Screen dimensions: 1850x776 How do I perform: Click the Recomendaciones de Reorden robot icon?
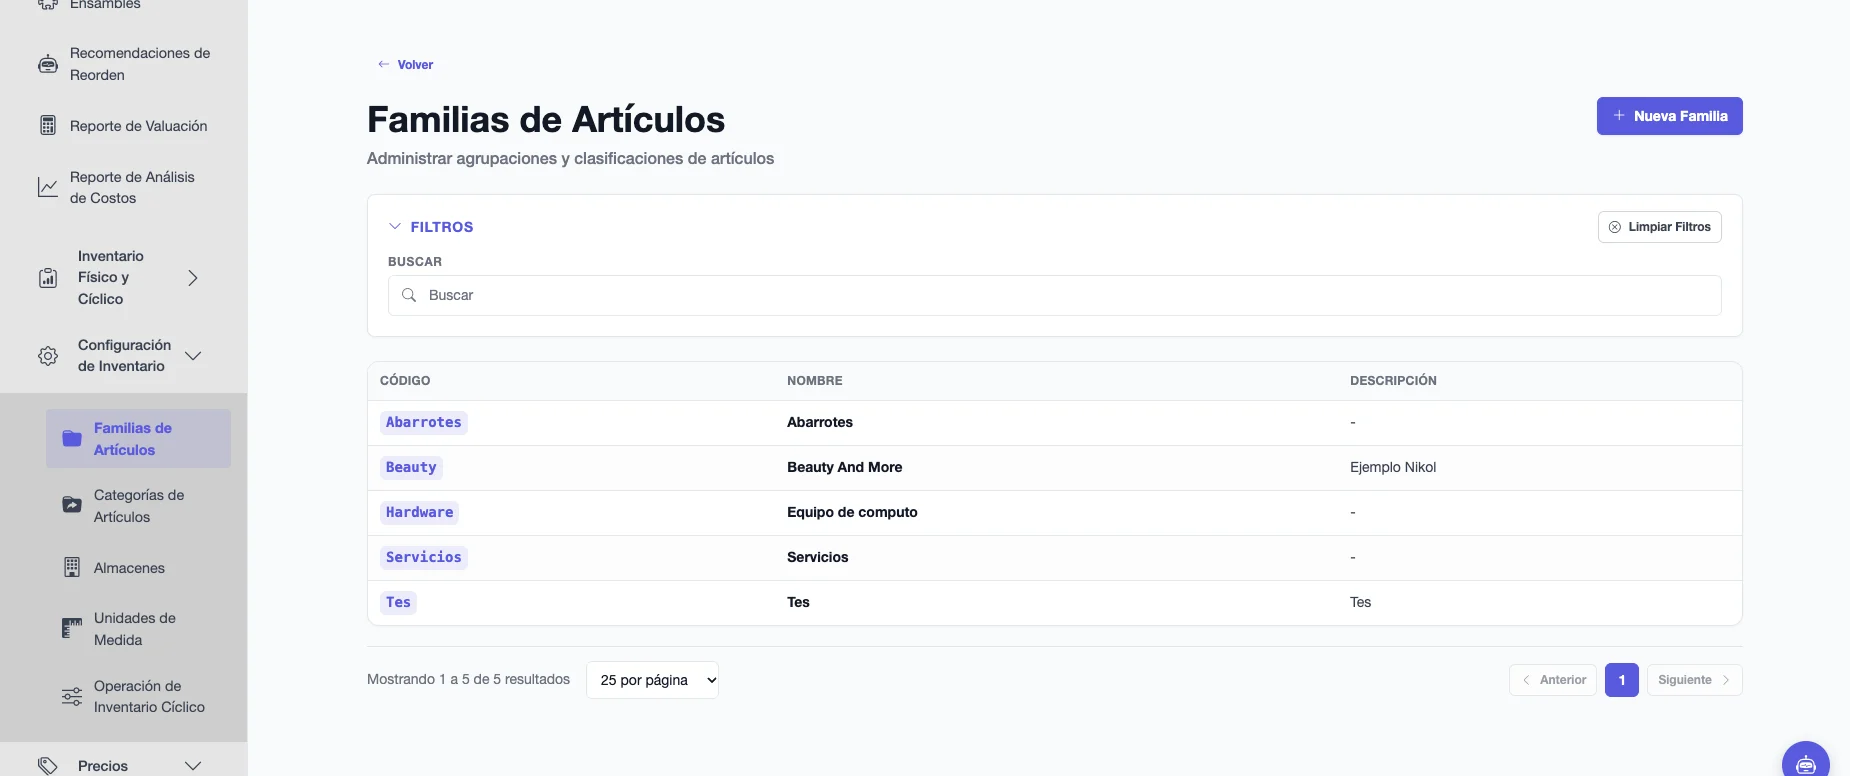(48, 64)
